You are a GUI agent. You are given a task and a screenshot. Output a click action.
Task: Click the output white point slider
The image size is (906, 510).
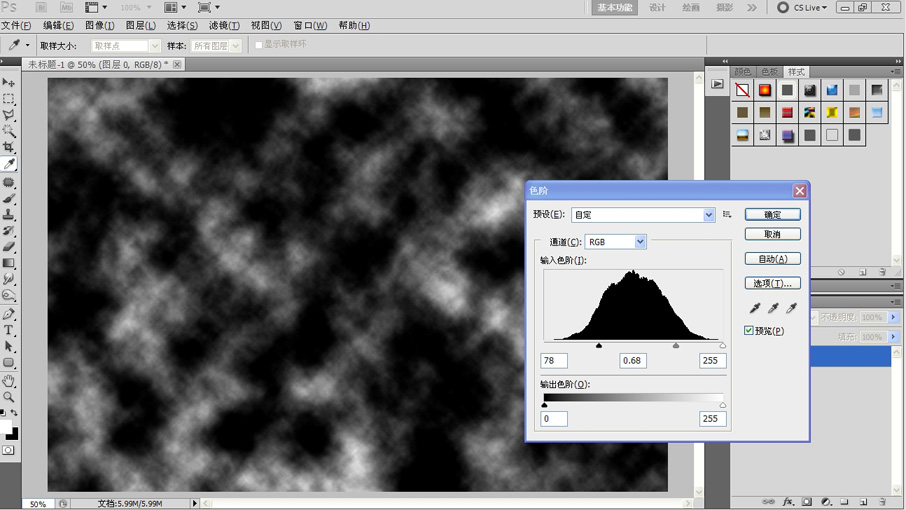pyautogui.click(x=723, y=405)
